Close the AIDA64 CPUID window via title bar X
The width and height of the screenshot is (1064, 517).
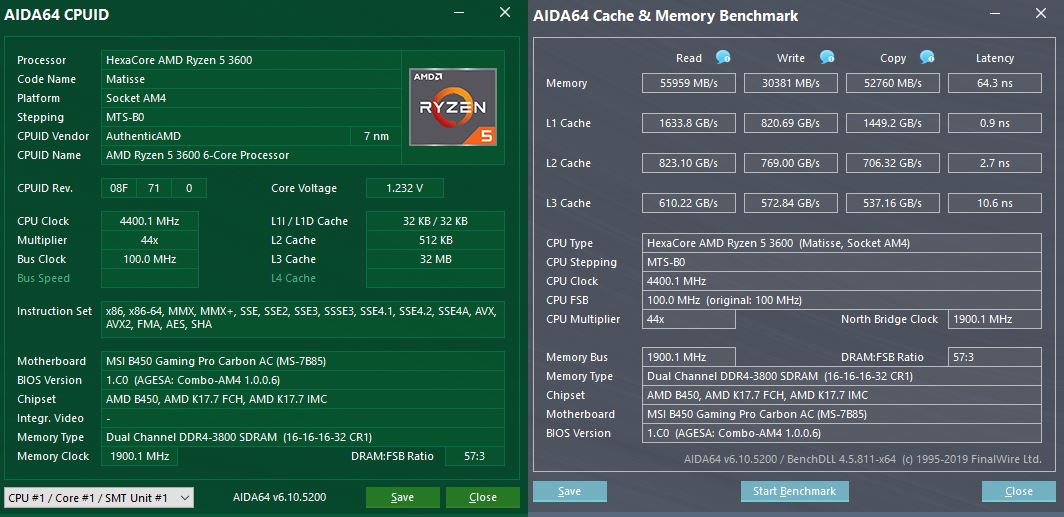(505, 13)
